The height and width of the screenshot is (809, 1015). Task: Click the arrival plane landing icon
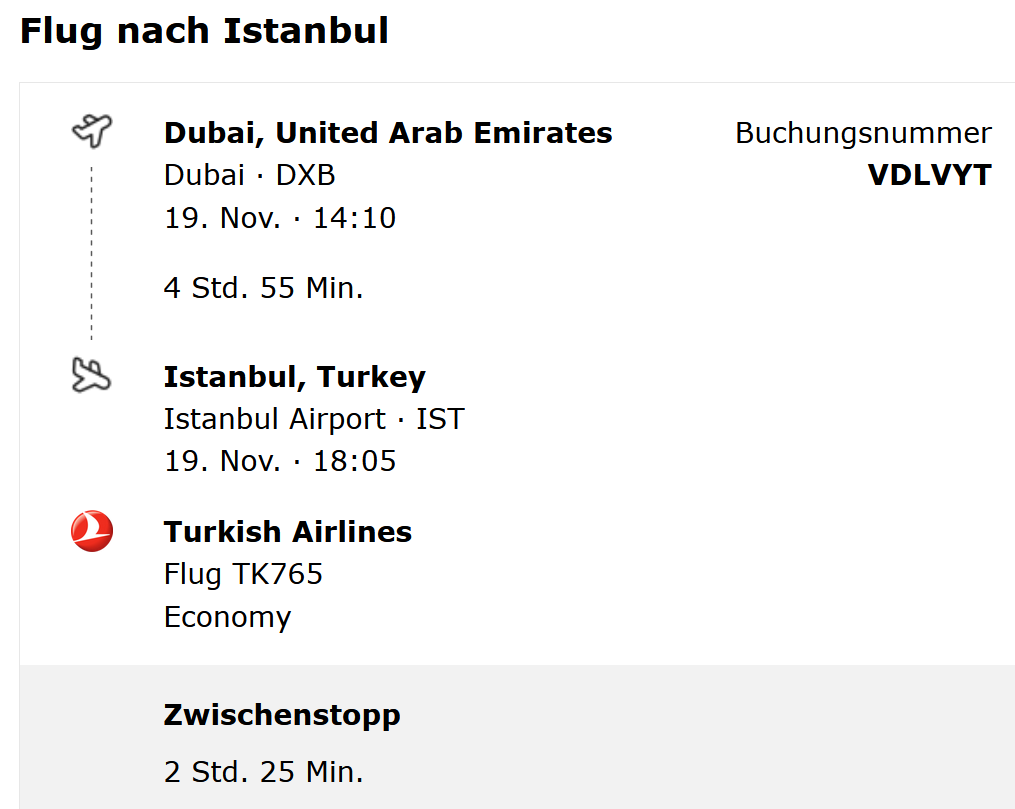tap(92, 375)
